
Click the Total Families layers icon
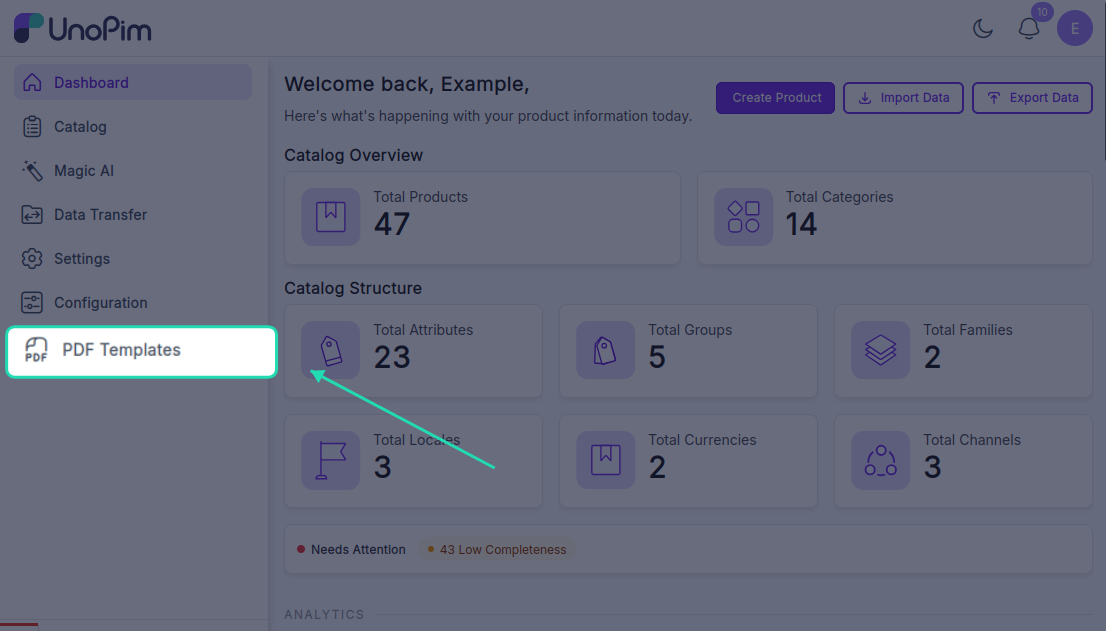pos(880,350)
